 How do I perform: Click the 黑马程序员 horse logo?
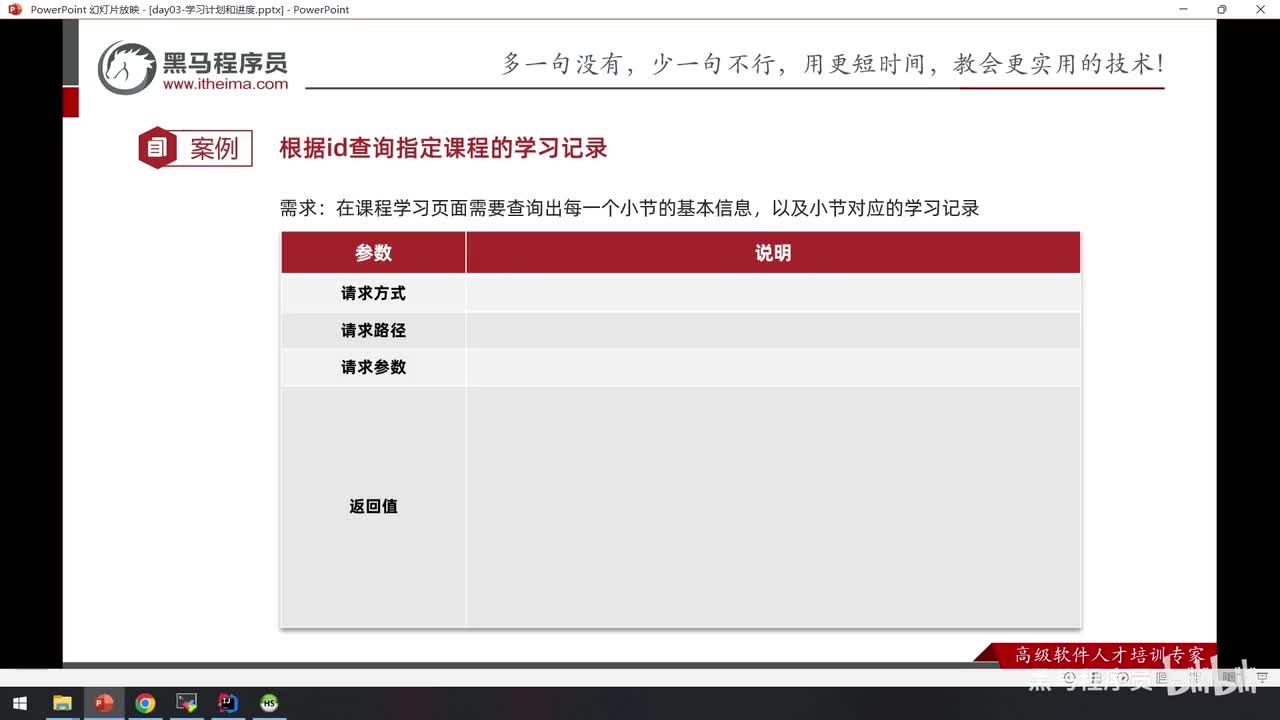126,68
